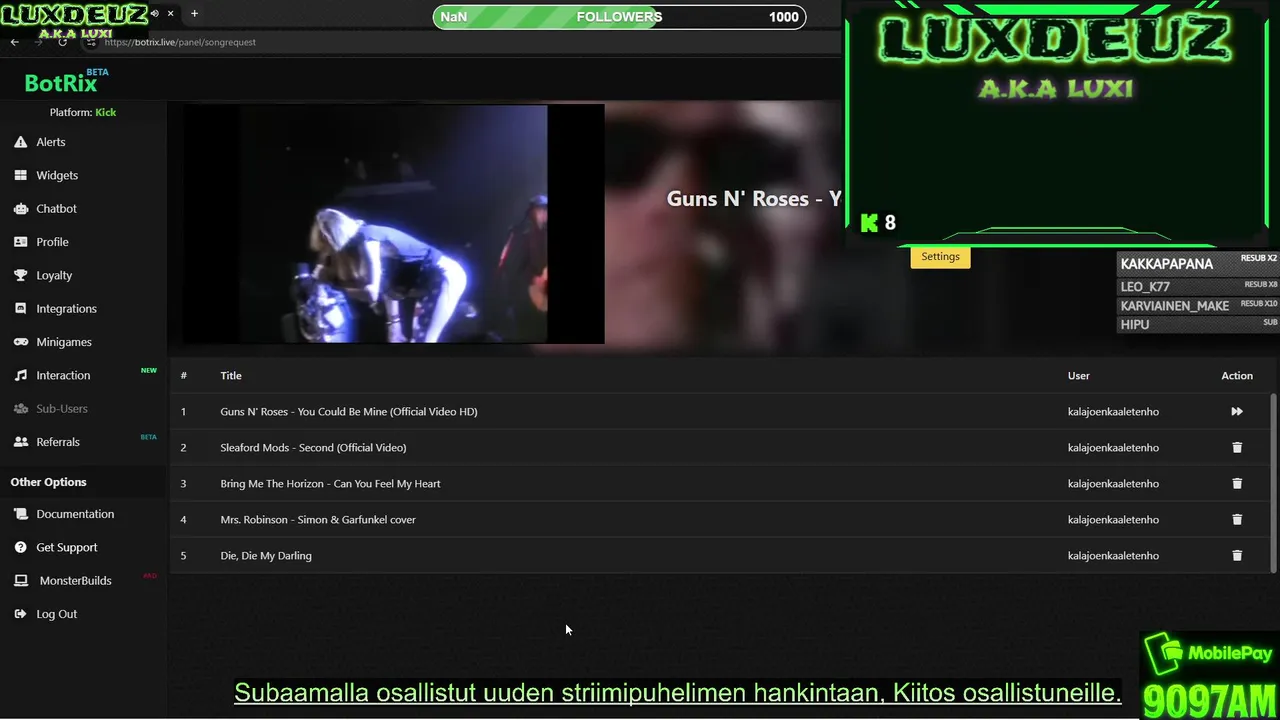
Task: Click the Referrals users icon
Action: pos(20,442)
